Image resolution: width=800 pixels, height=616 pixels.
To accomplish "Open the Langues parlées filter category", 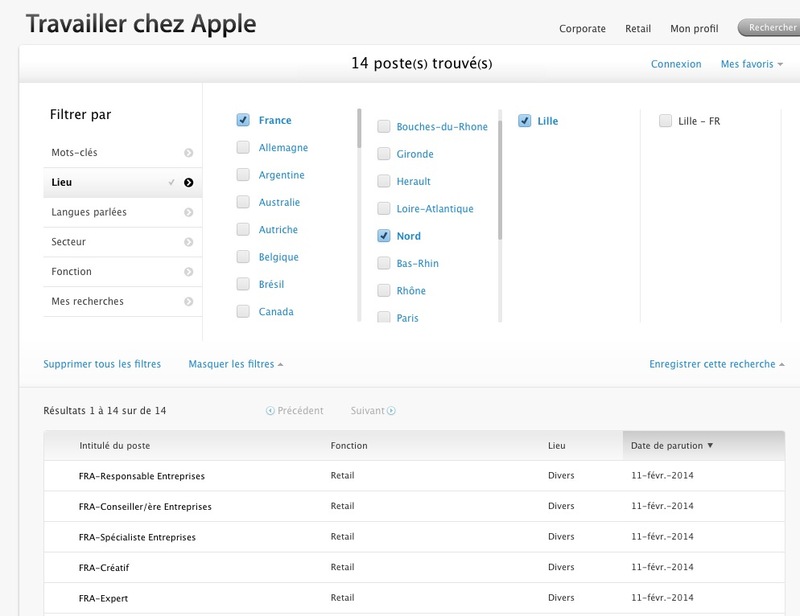I will 122,212.
